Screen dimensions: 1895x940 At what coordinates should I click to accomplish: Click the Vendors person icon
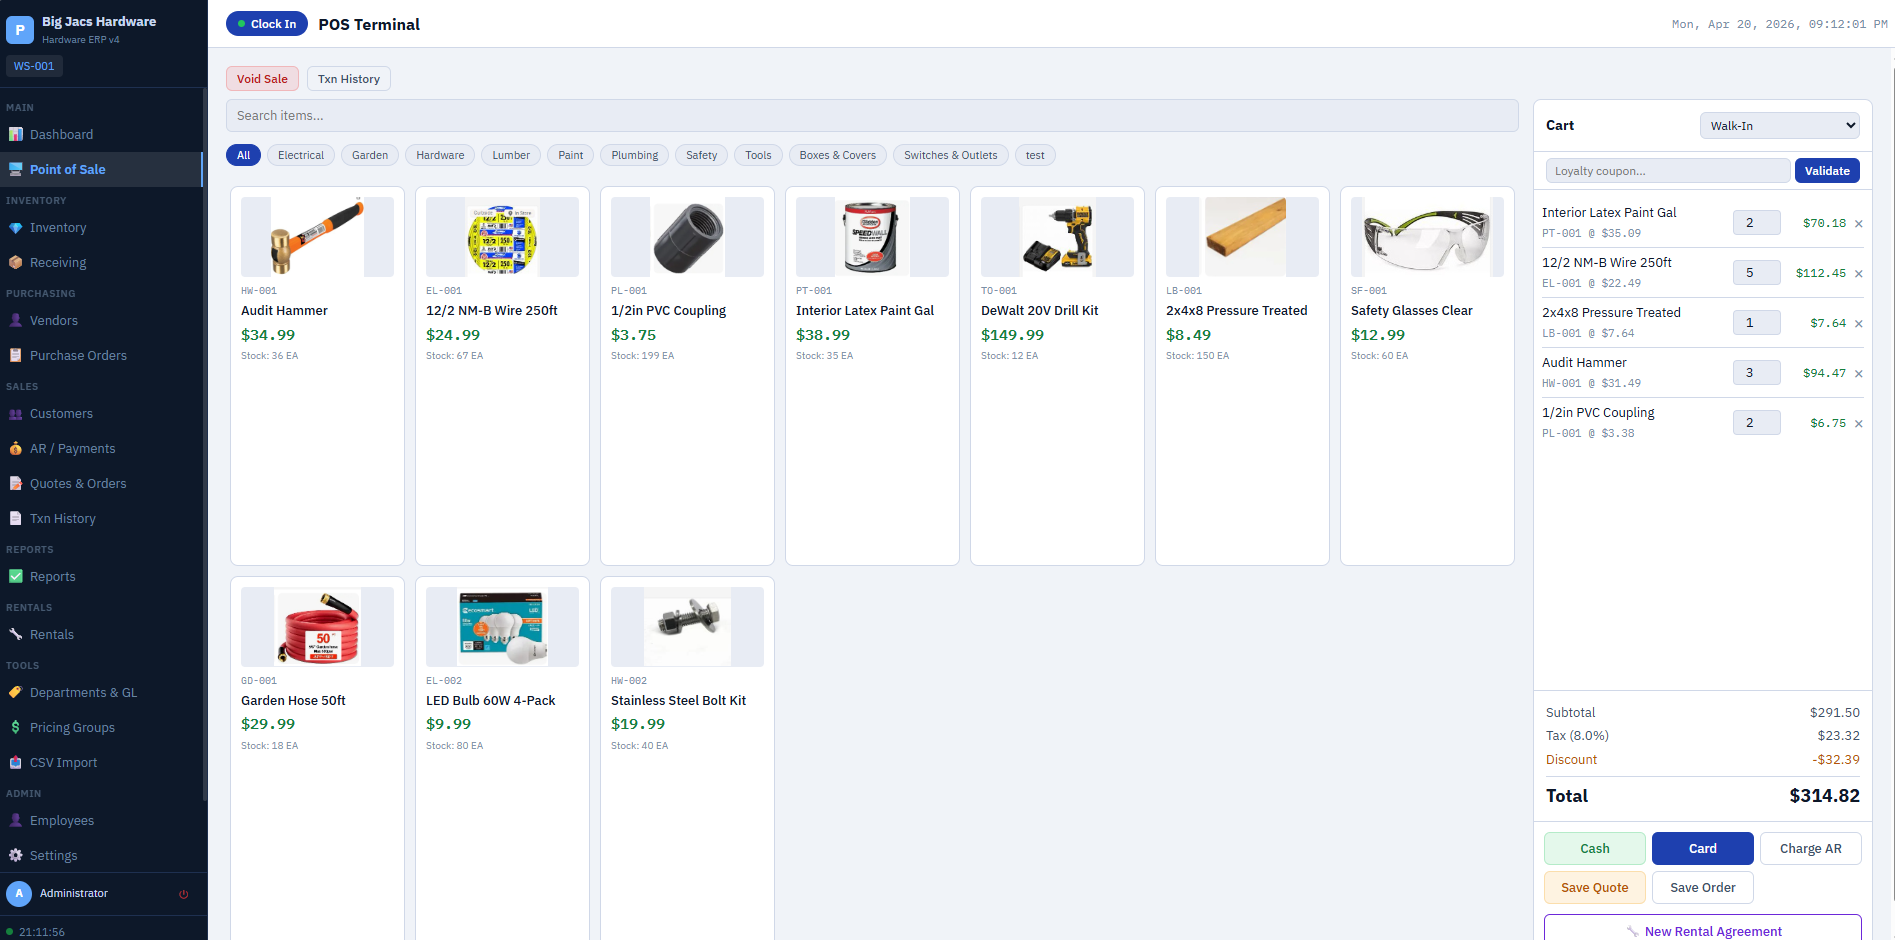tap(16, 320)
